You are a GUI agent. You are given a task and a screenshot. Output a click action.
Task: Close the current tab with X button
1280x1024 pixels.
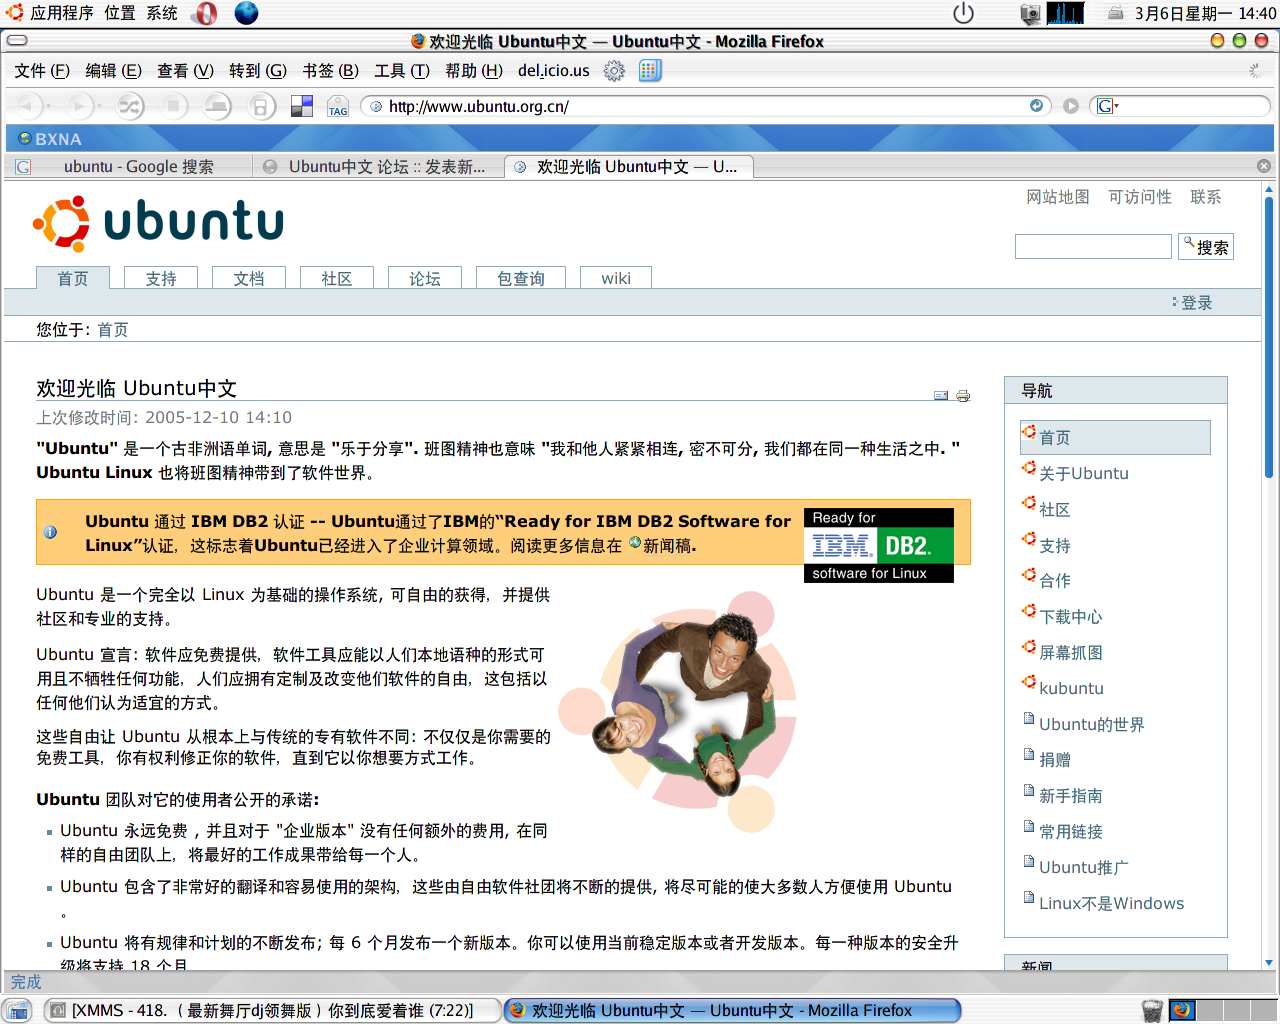[x=1264, y=166]
